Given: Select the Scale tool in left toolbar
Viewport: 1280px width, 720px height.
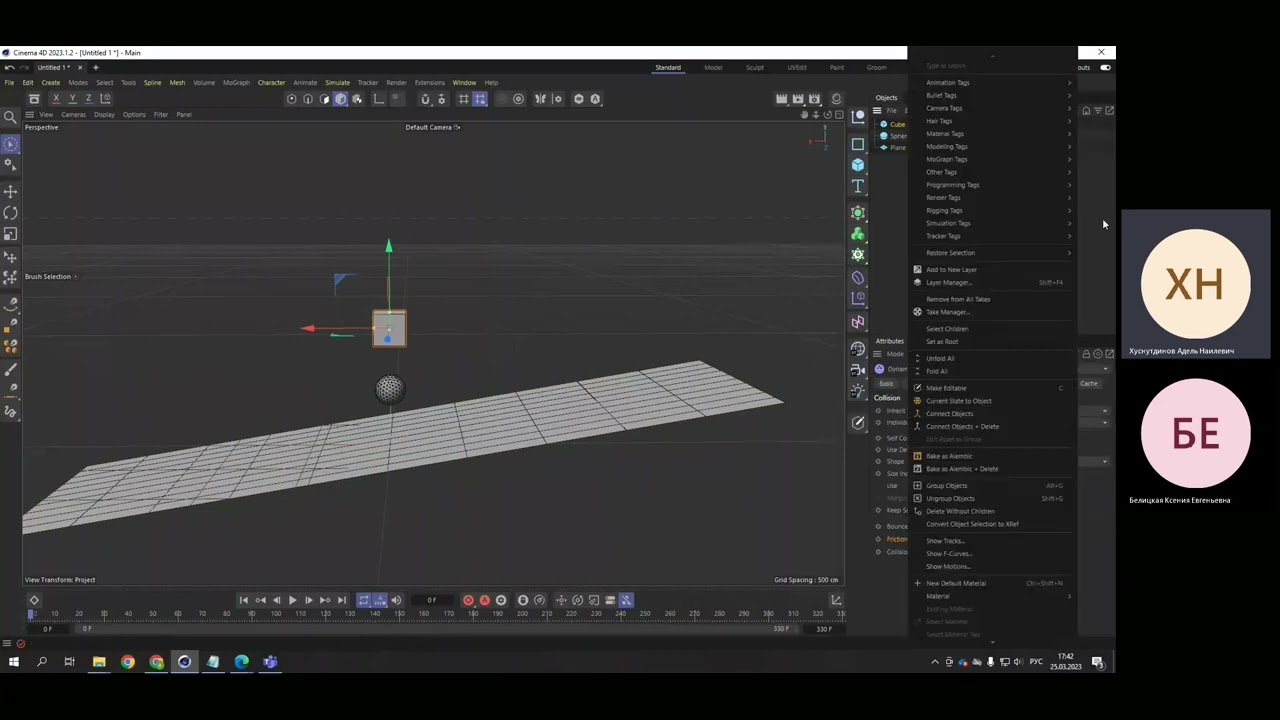Looking at the screenshot, I should click(10, 233).
